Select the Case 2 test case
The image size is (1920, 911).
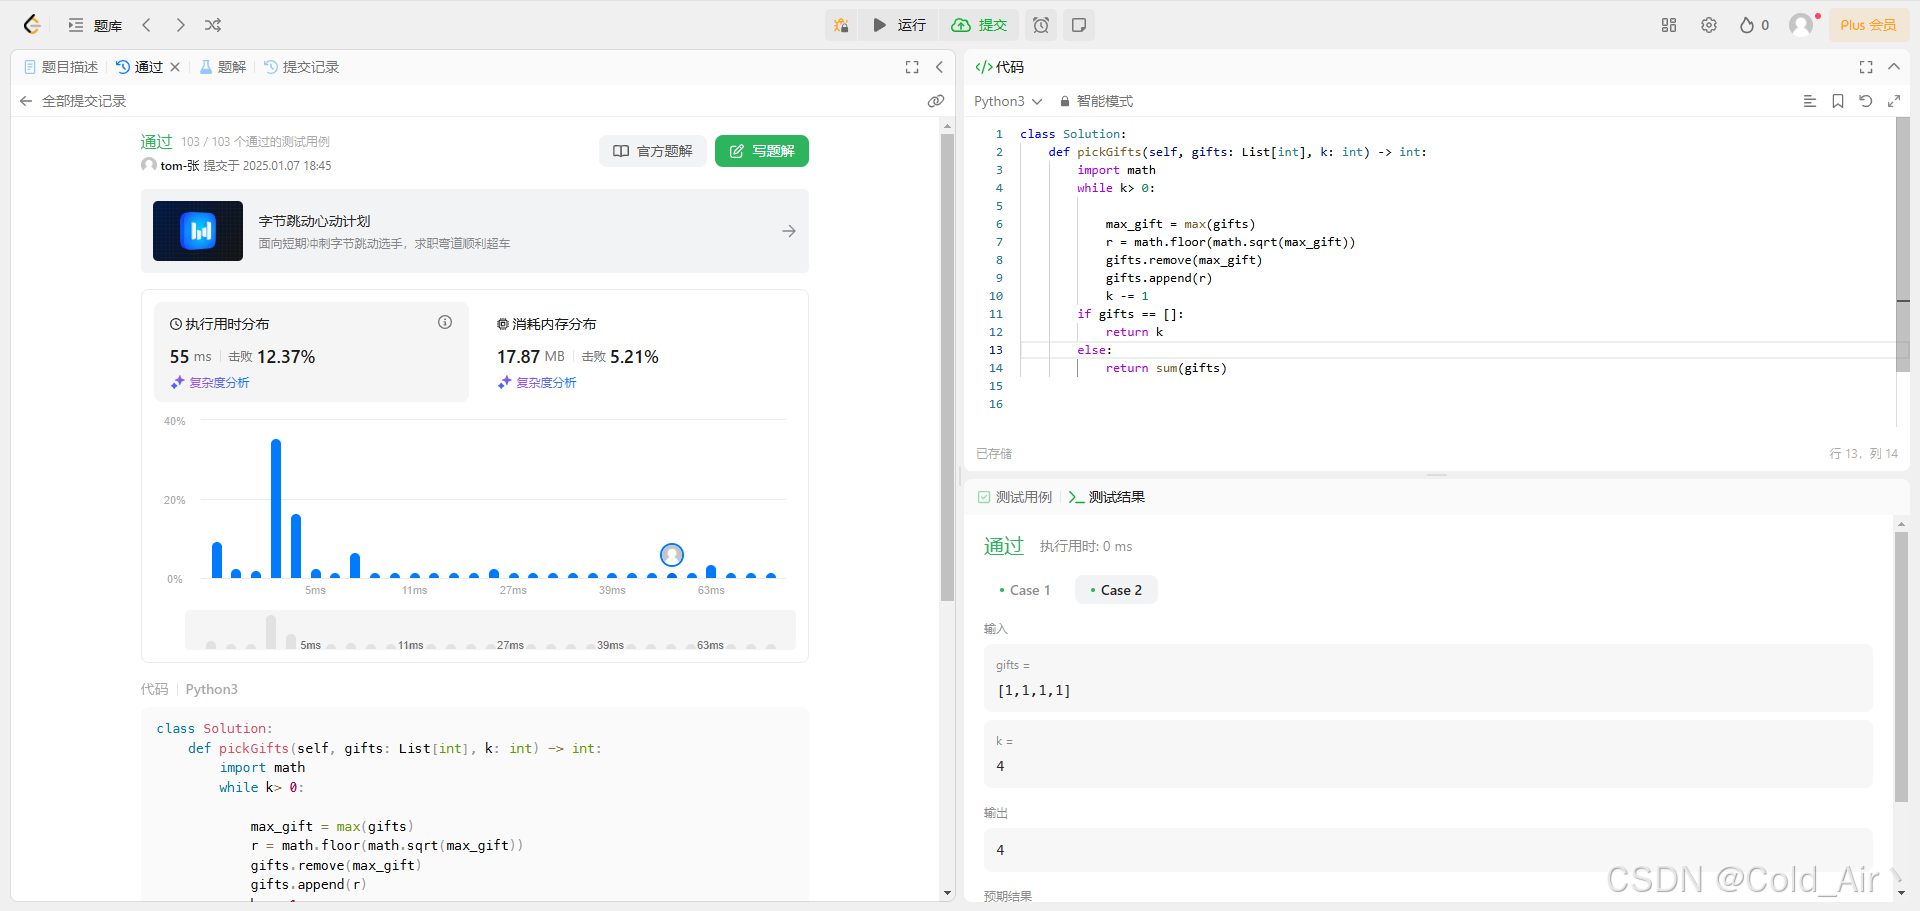pyautogui.click(x=1116, y=590)
